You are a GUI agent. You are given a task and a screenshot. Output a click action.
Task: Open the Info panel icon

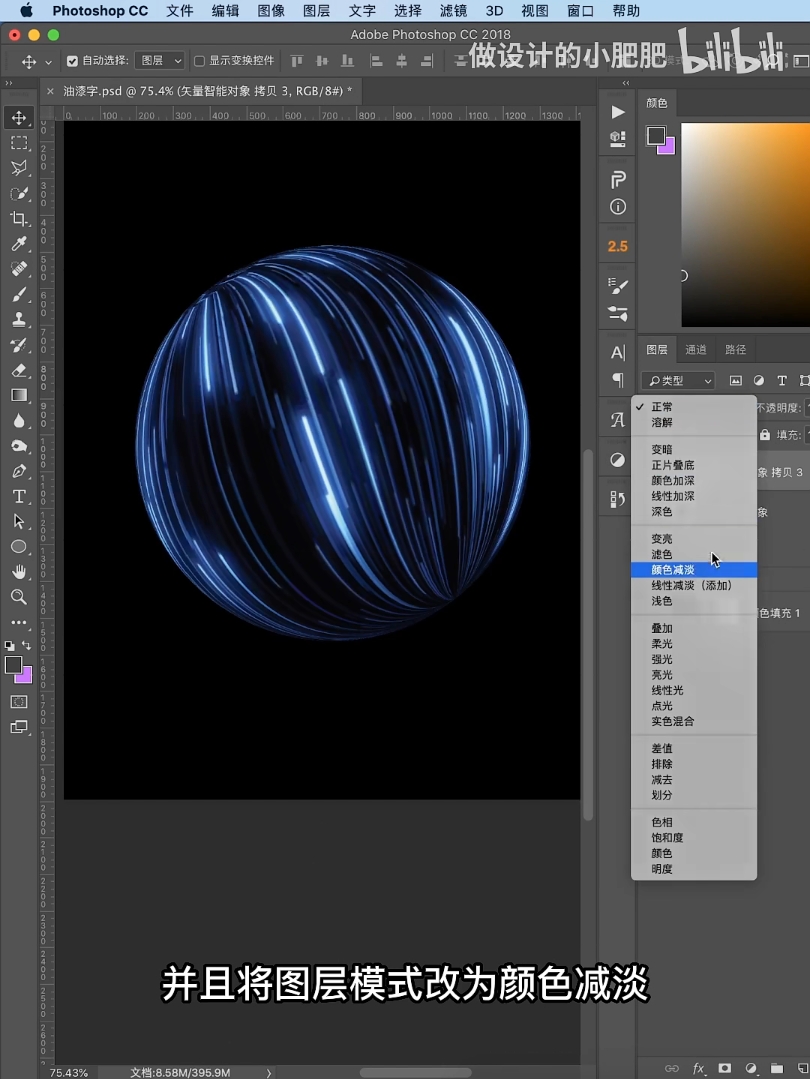[618, 206]
